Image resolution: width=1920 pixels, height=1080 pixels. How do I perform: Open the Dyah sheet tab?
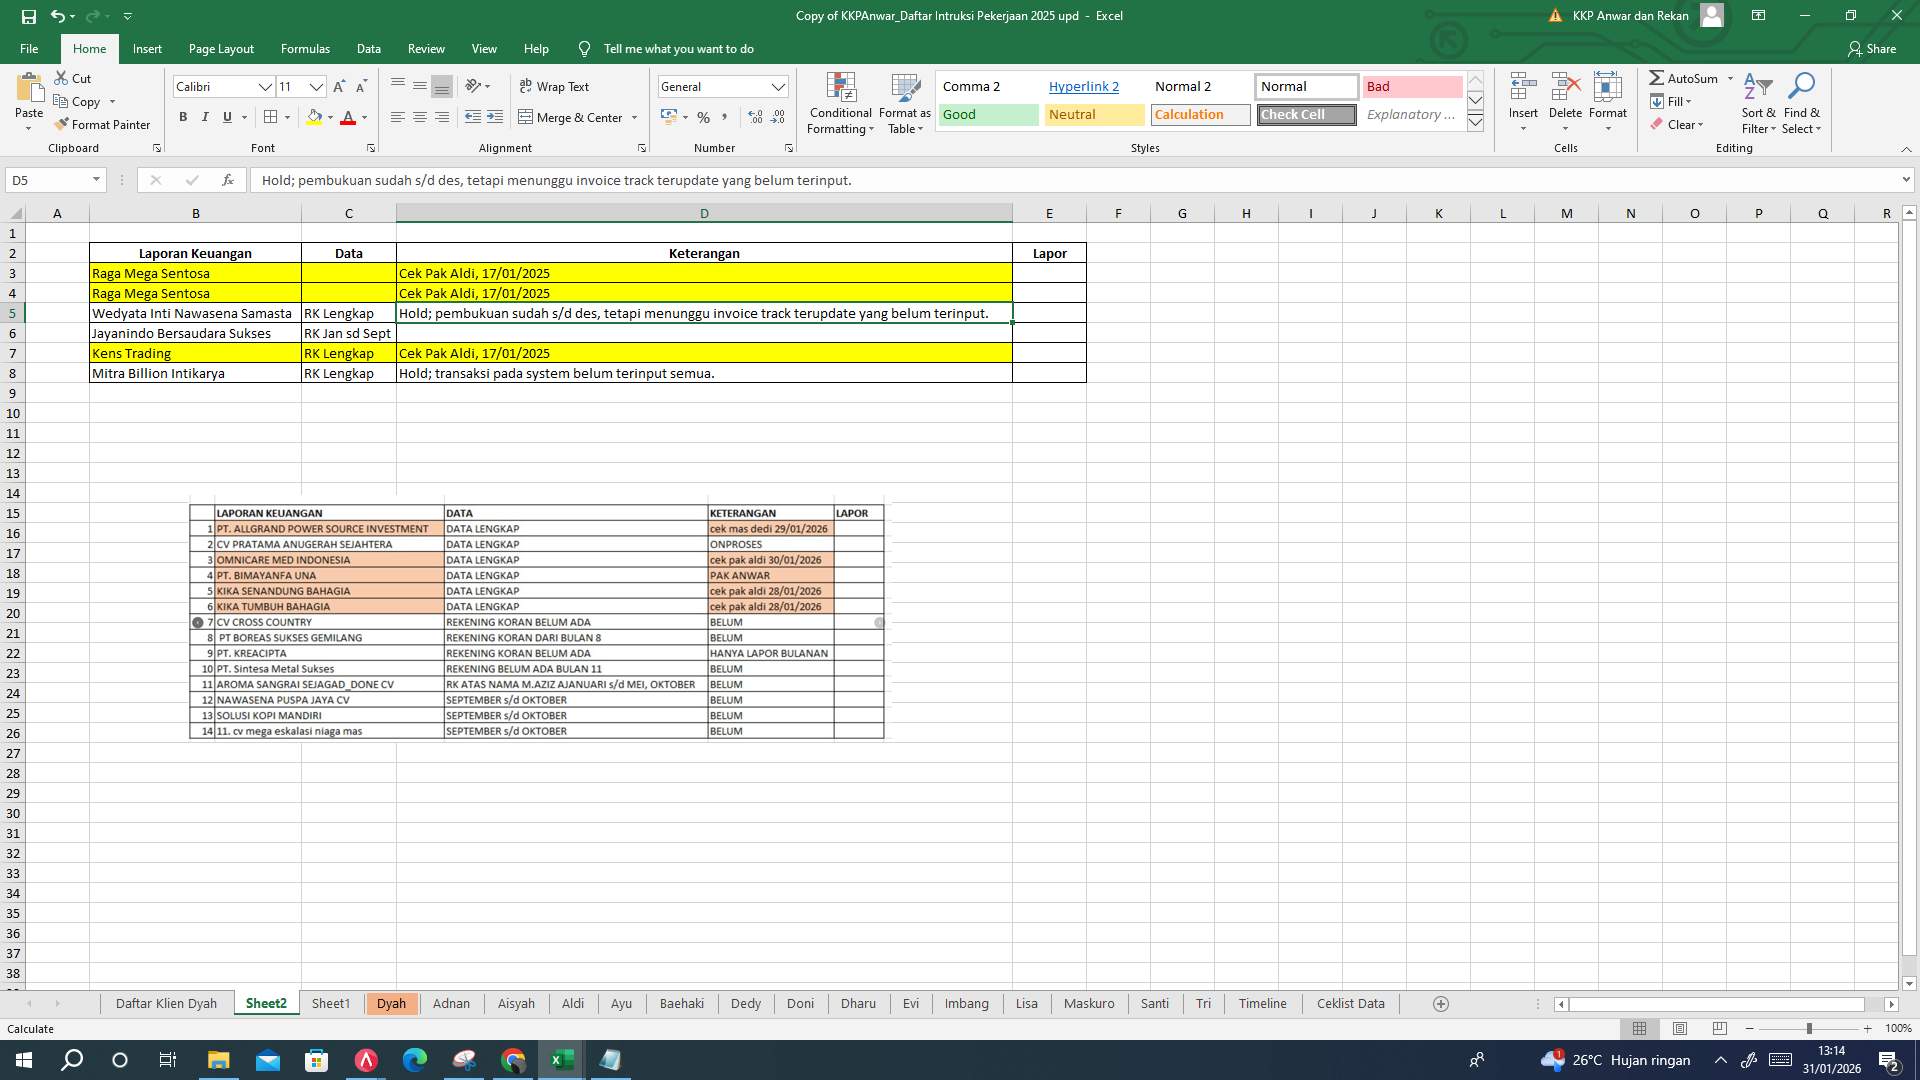coord(392,1003)
